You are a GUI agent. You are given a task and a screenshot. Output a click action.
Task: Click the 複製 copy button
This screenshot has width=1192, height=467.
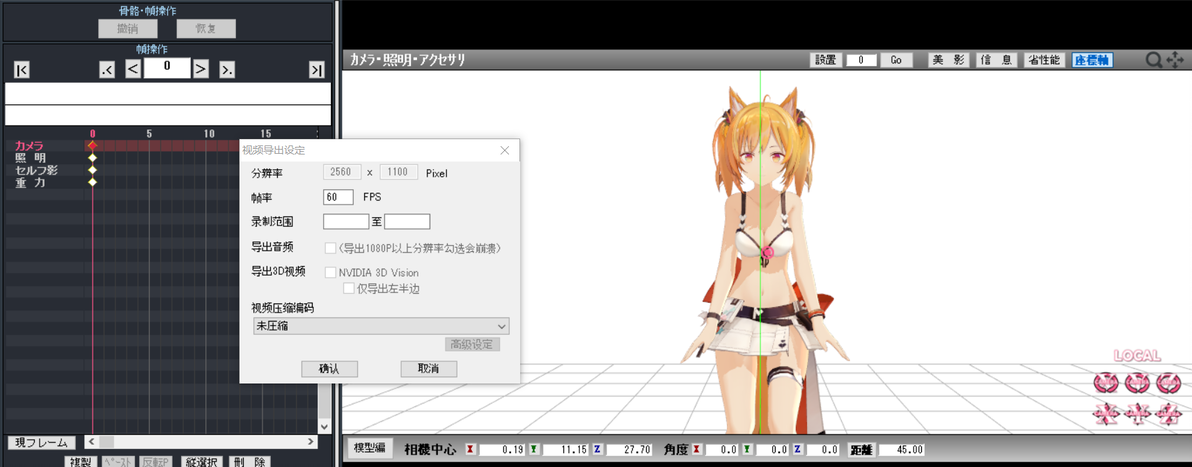(x=81, y=461)
